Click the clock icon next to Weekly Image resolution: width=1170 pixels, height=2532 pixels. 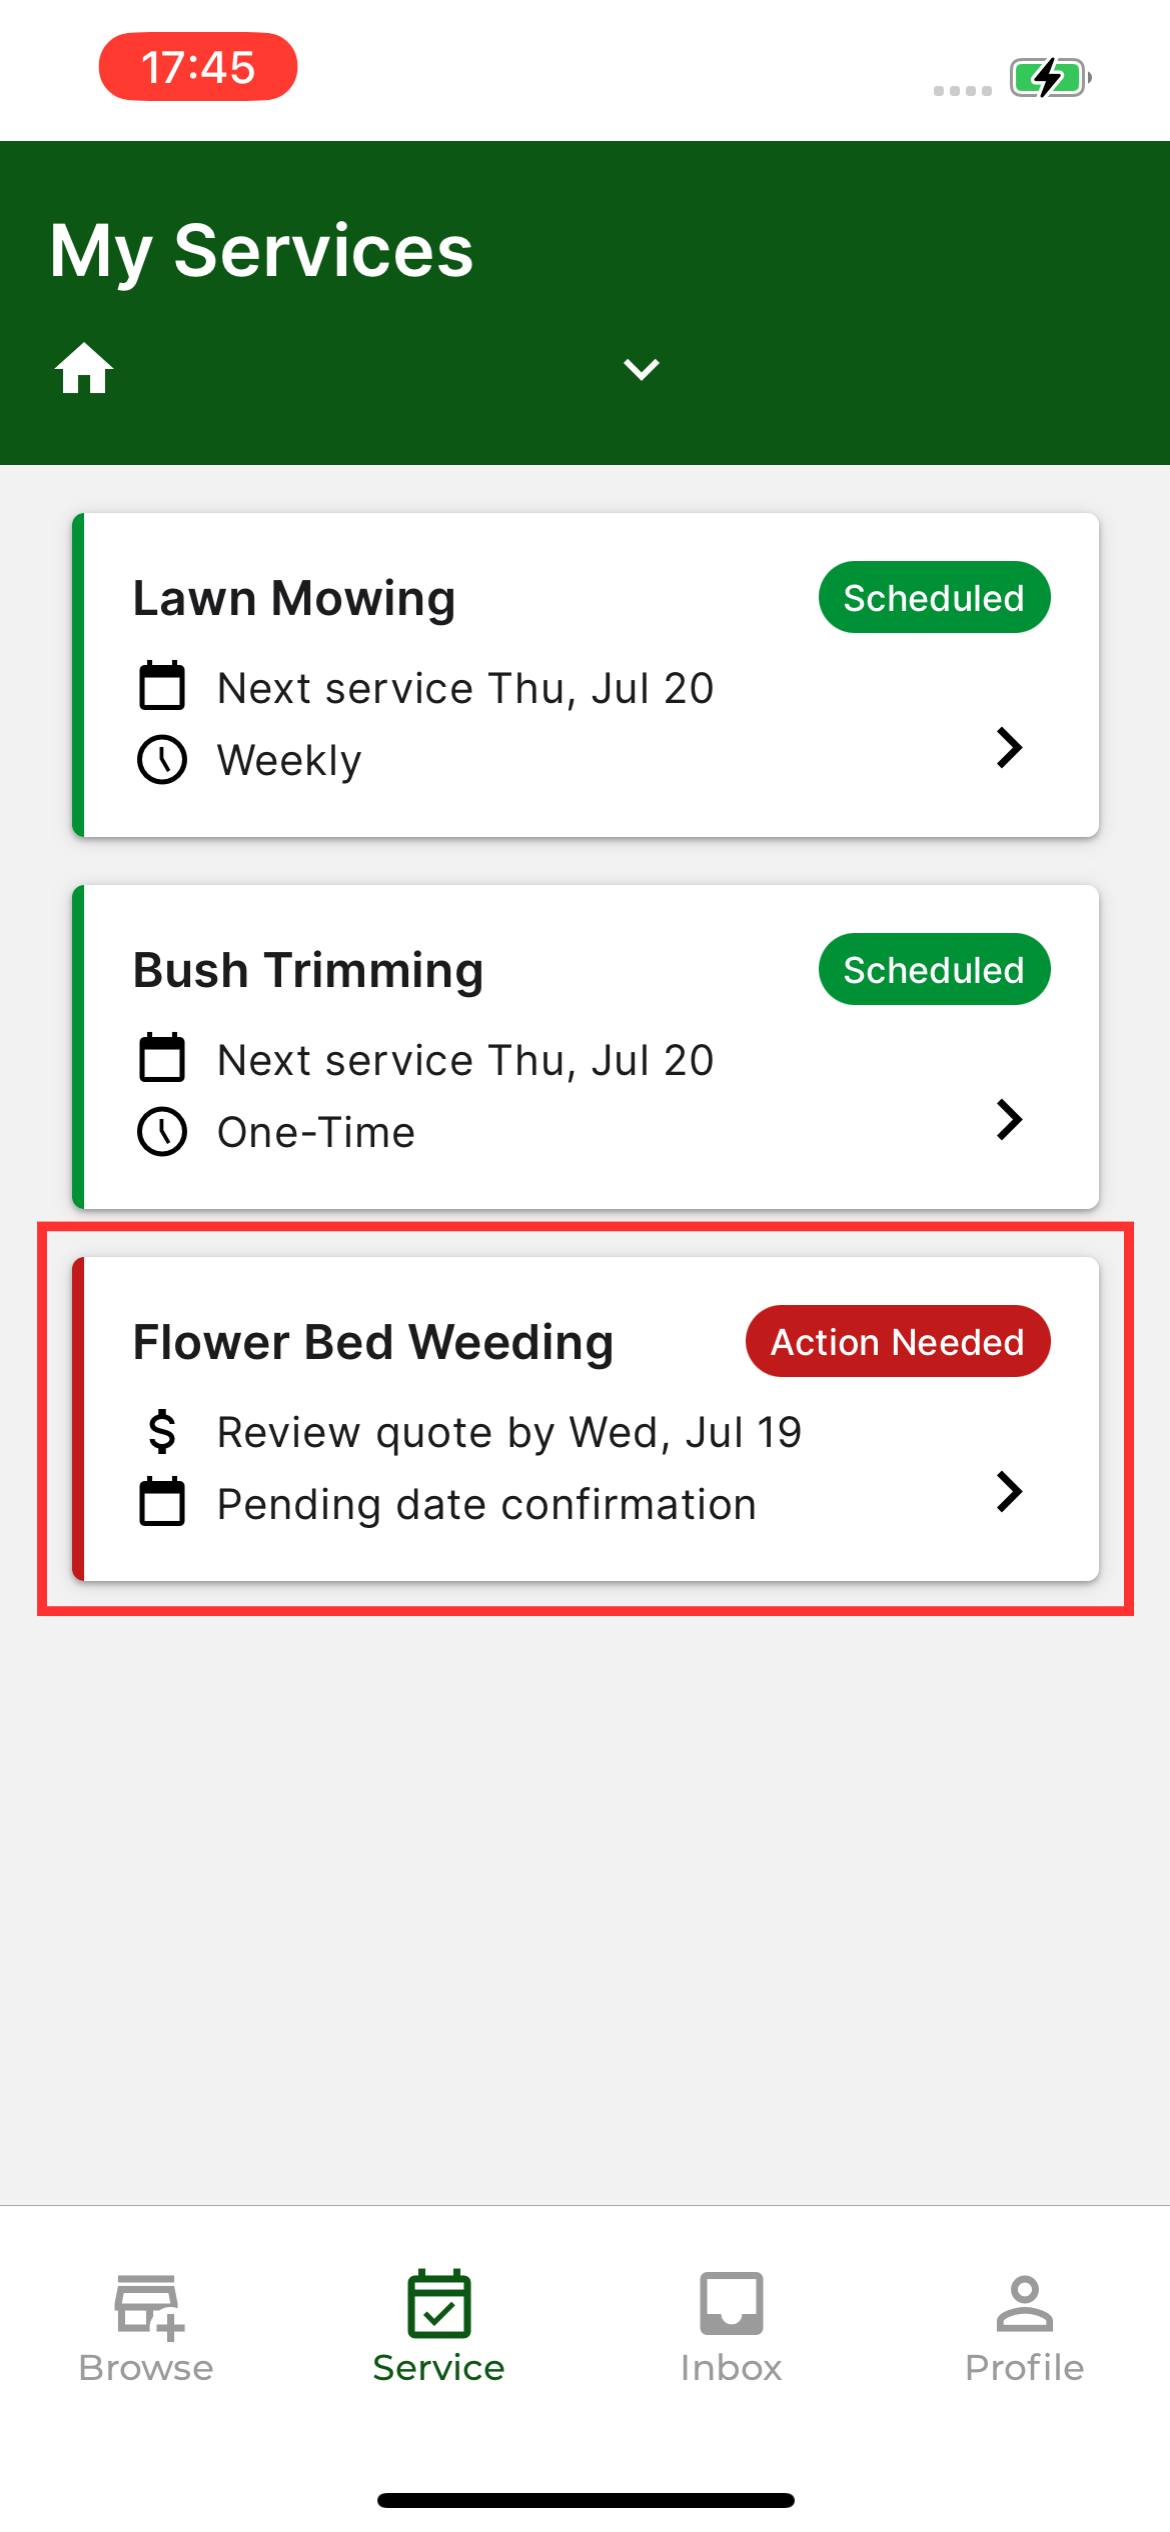pyautogui.click(x=162, y=760)
